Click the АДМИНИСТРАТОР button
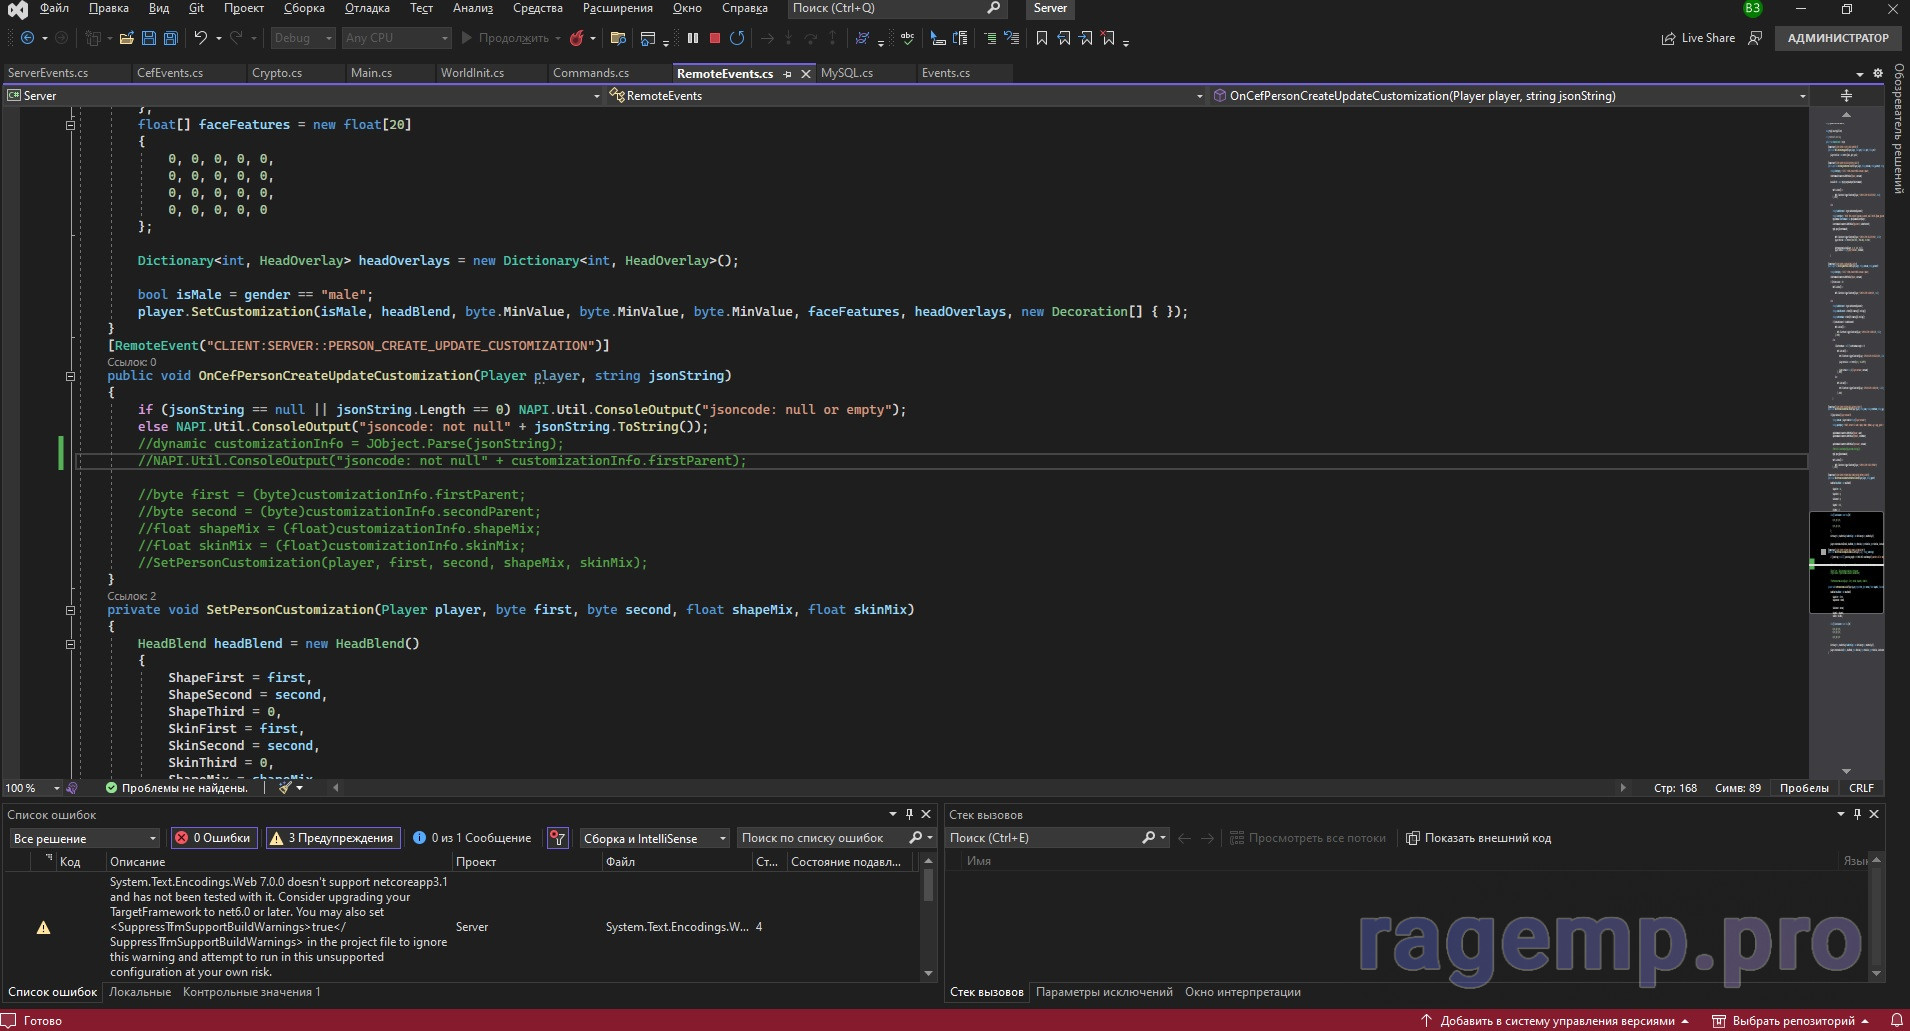 pyautogui.click(x=1837, y=38)
